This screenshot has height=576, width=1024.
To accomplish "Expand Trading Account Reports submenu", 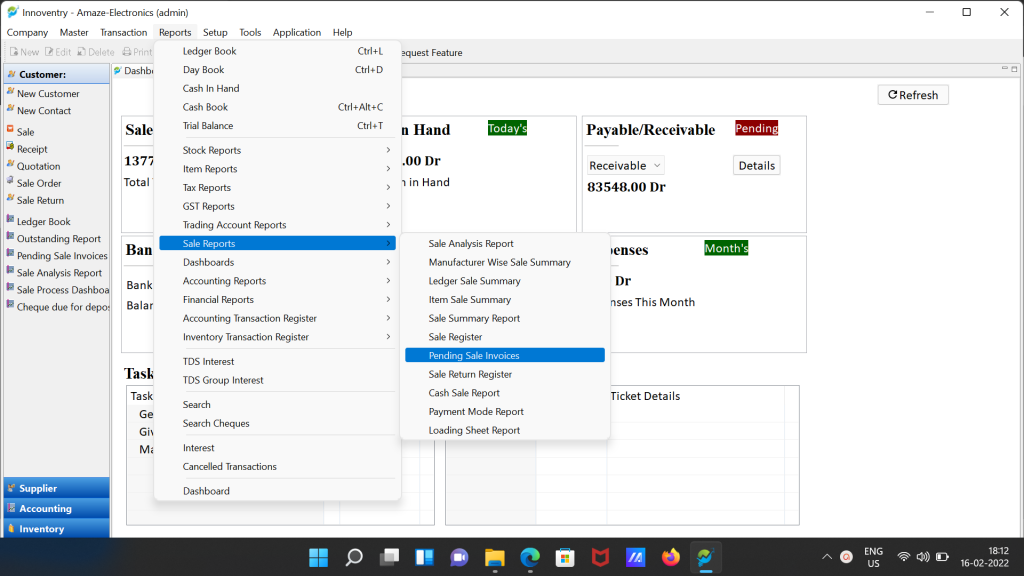I will click(x=278, y=225).
